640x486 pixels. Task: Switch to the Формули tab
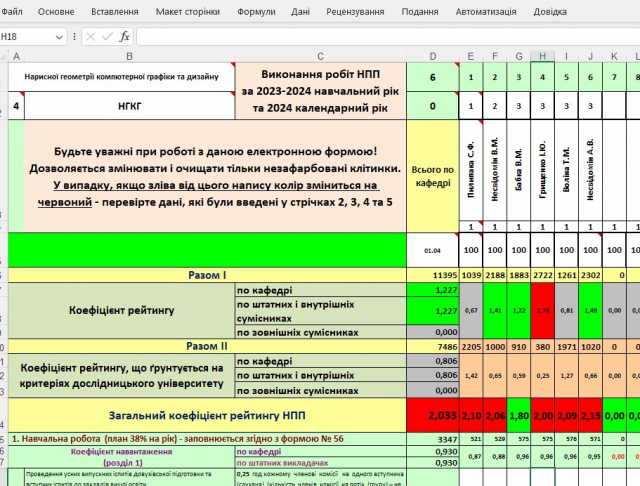256,11
